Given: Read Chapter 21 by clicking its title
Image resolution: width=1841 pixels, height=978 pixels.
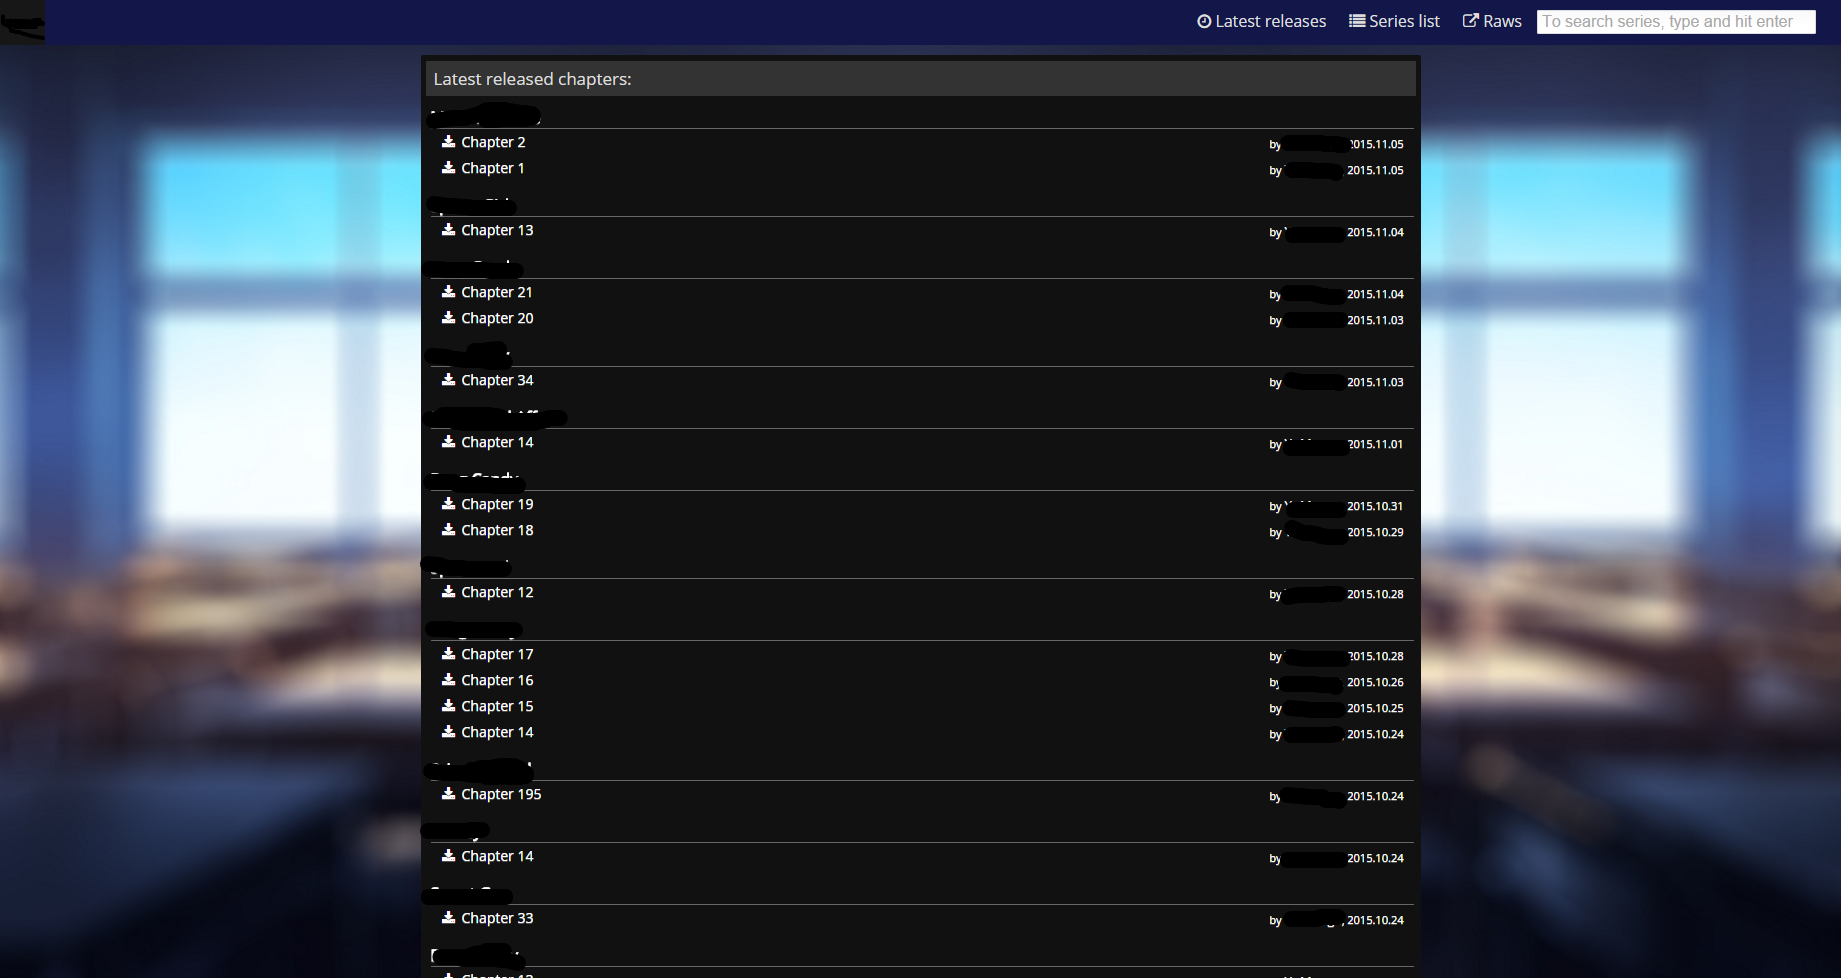Looking at the screenshot, I should pyautogui.click(x=497, y=292).
